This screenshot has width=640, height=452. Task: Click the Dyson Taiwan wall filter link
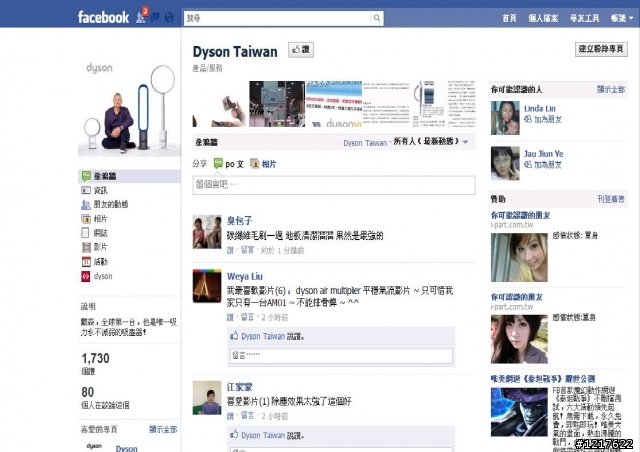pos(365,143)
